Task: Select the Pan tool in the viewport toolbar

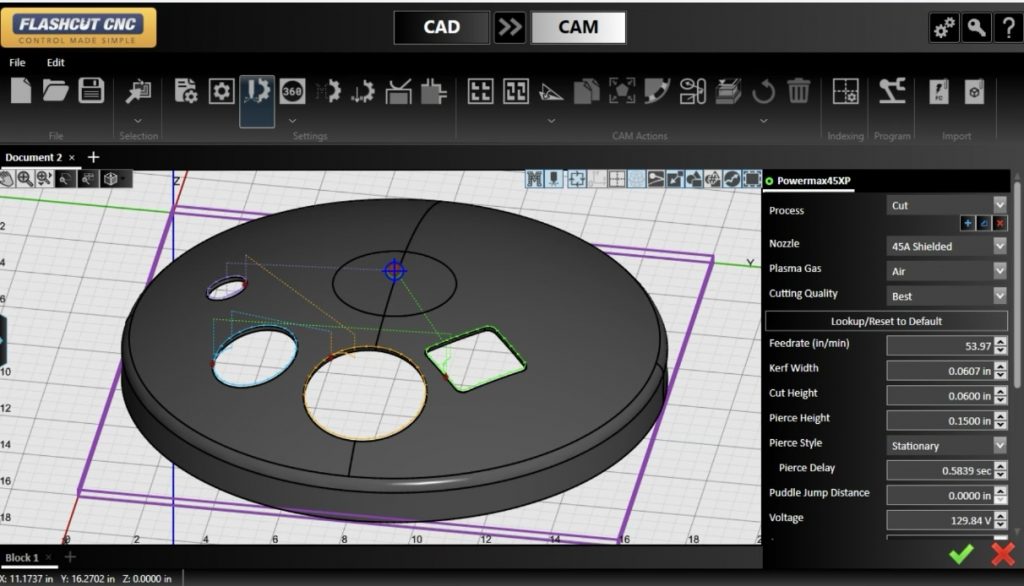Action: [9, 179]
